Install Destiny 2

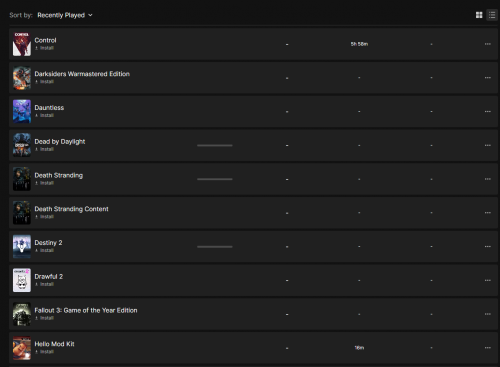pyautogui.click(x=44, y=250)
